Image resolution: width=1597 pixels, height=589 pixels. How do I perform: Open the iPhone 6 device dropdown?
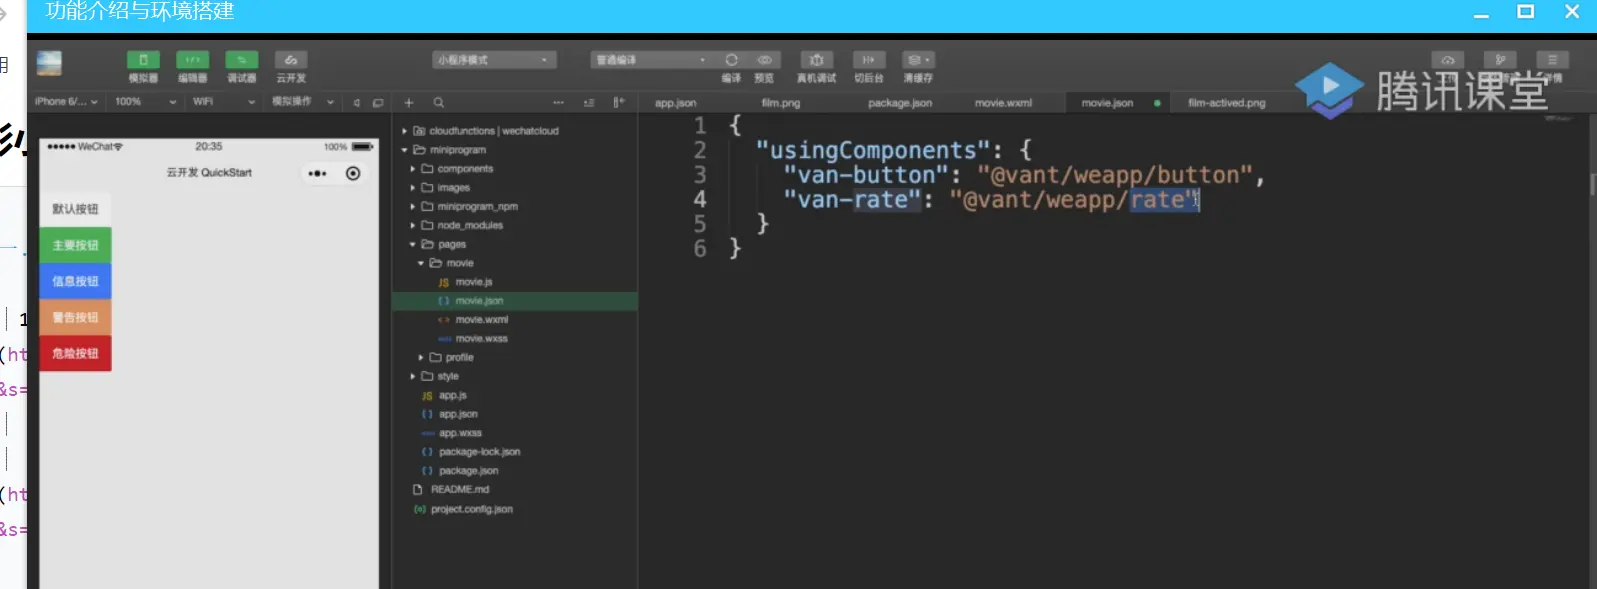point(66,102)
